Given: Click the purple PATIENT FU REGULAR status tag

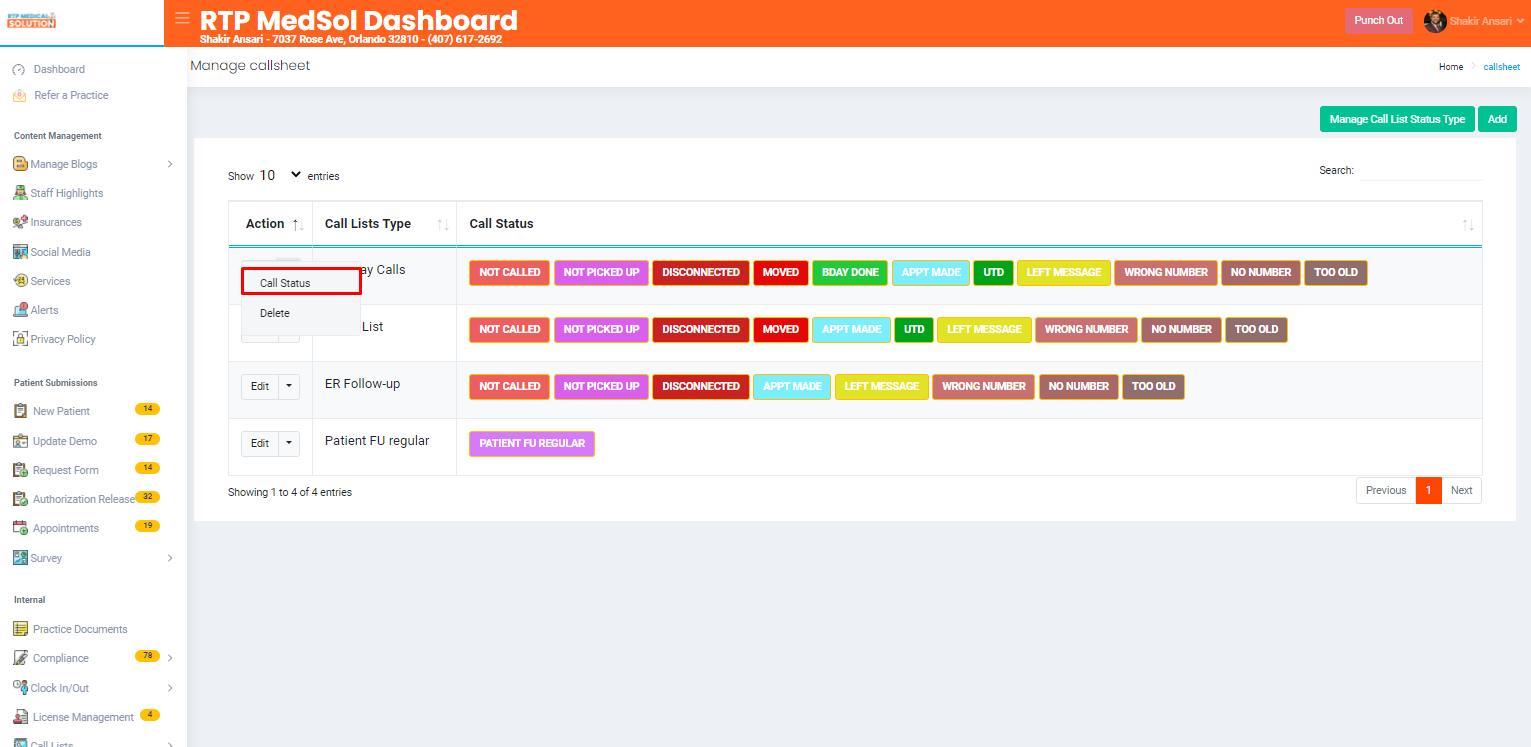Looking at the screenshot, I should pos(532,443).
